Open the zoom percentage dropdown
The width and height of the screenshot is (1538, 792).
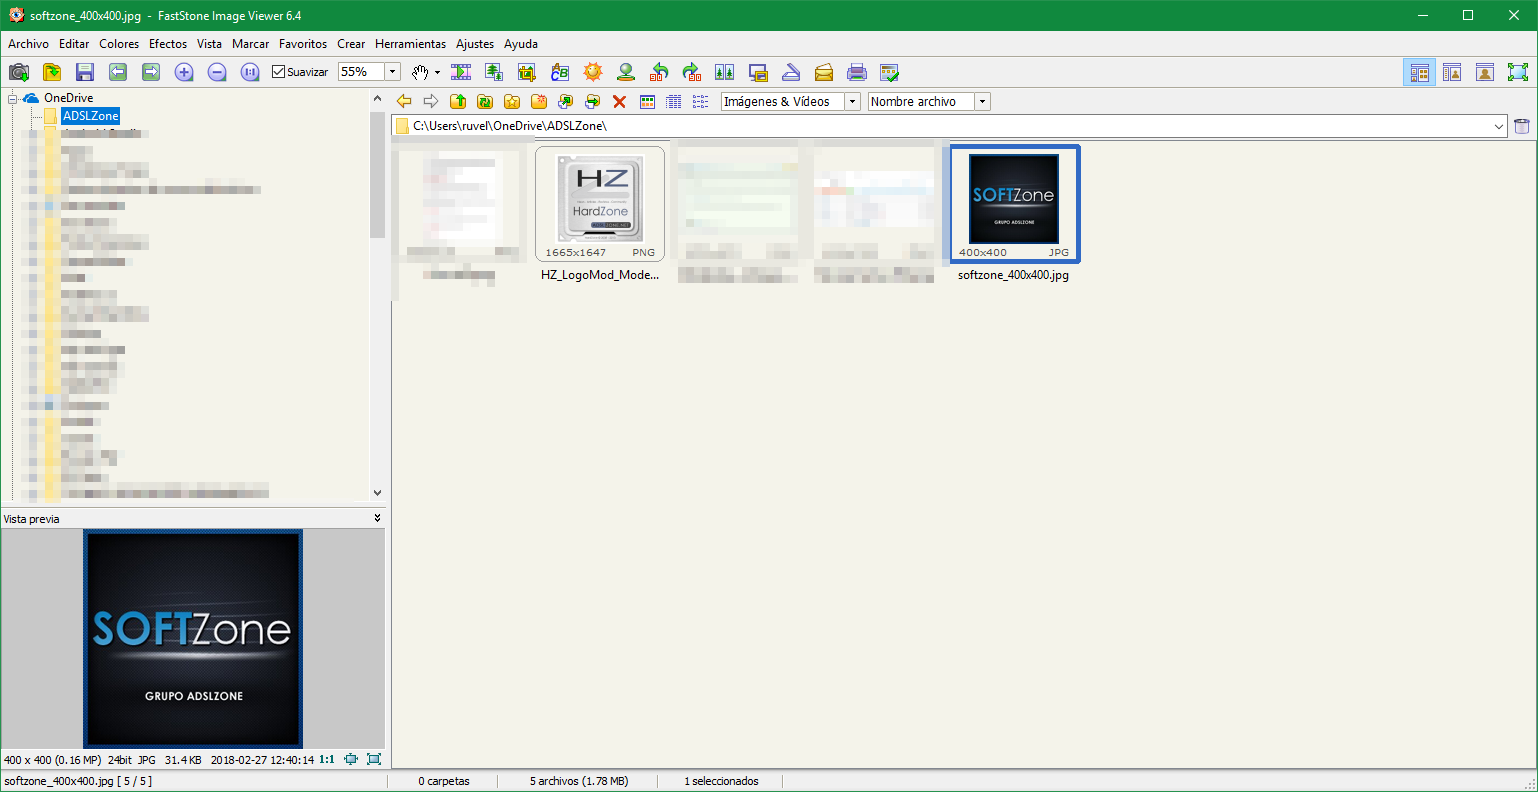(x=392, y=71)
